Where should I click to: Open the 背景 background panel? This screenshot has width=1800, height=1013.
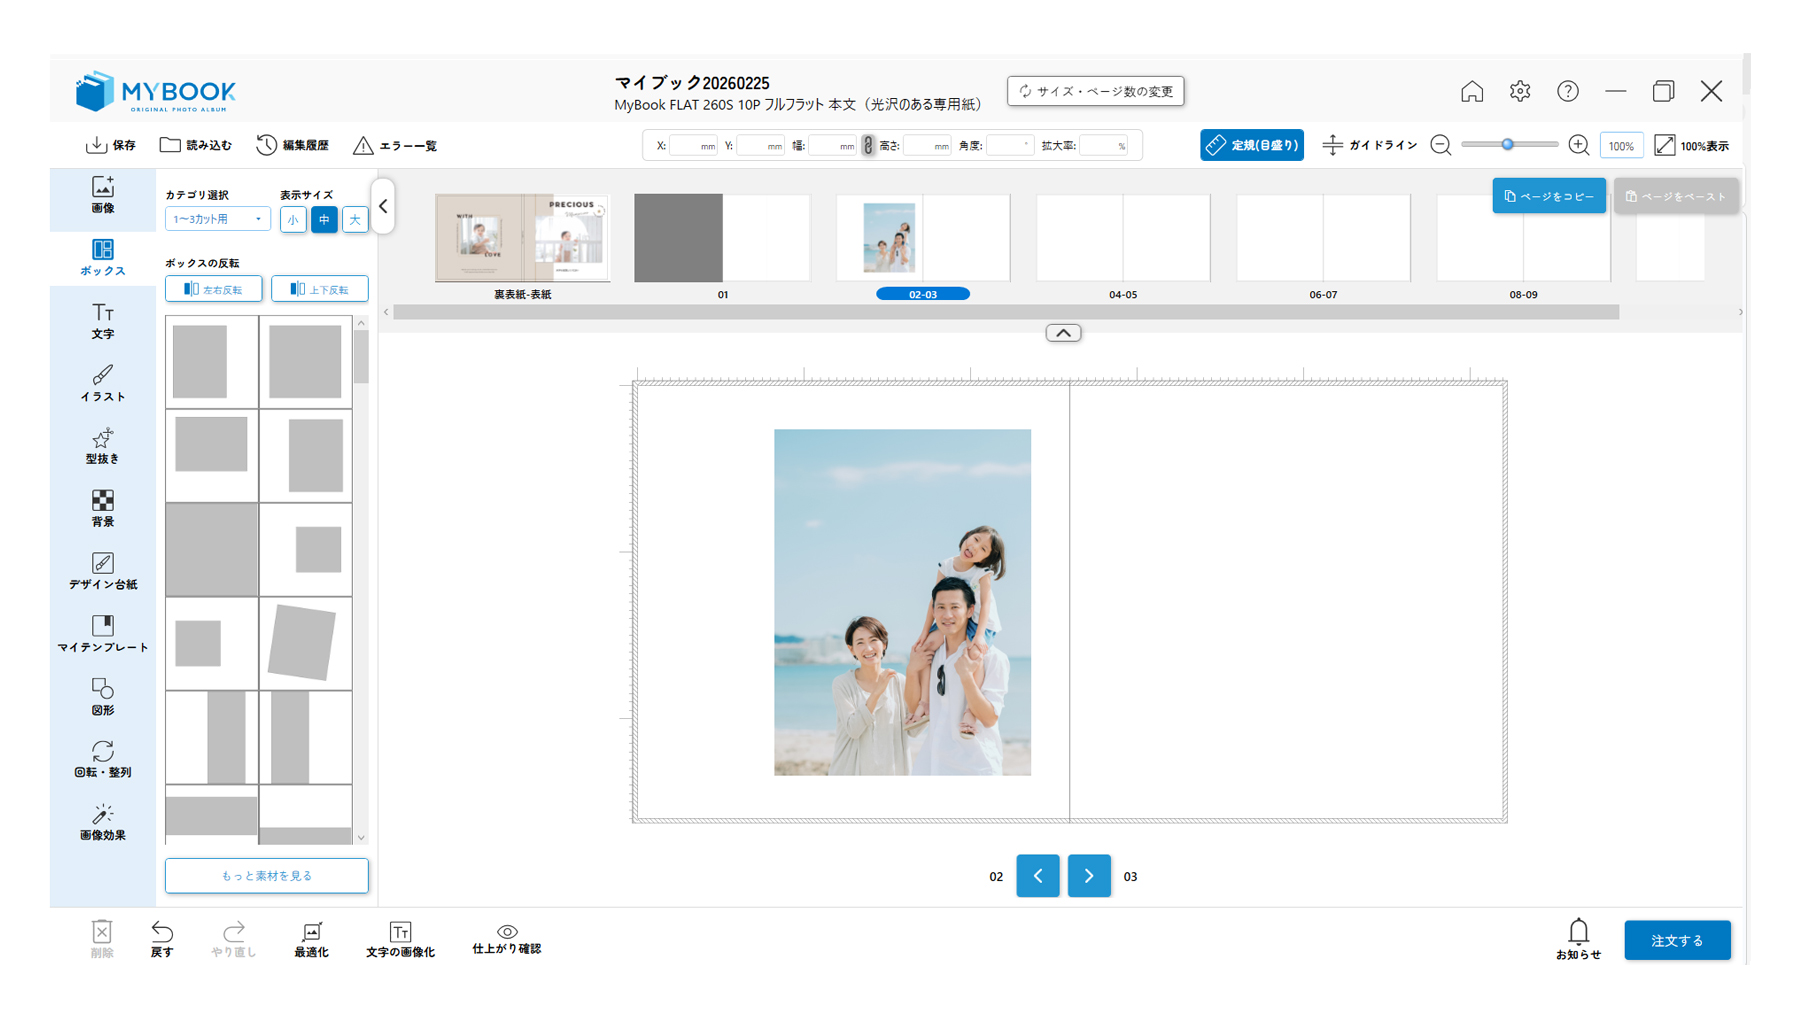103,508
